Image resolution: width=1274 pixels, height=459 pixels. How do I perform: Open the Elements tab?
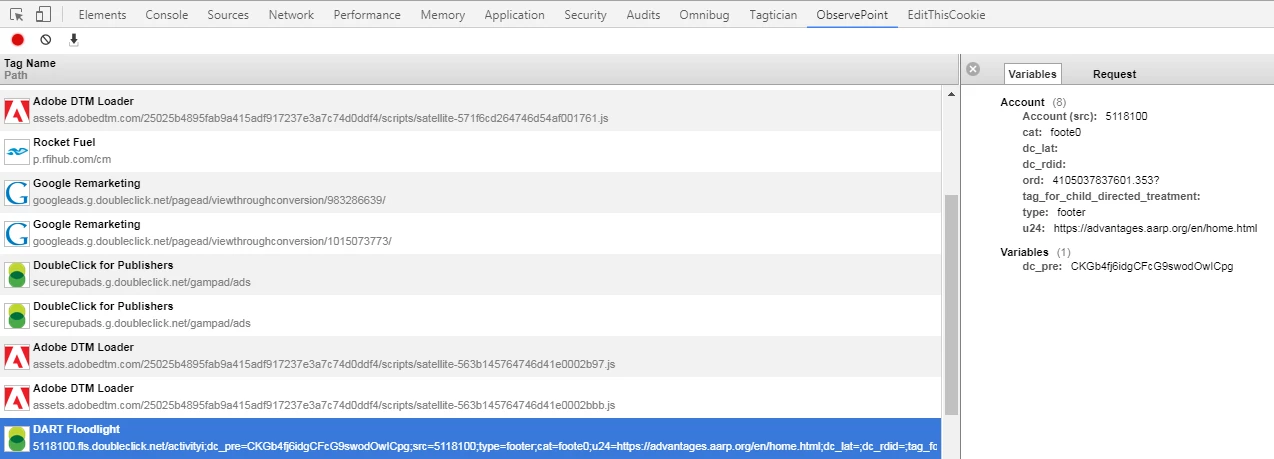102,15
